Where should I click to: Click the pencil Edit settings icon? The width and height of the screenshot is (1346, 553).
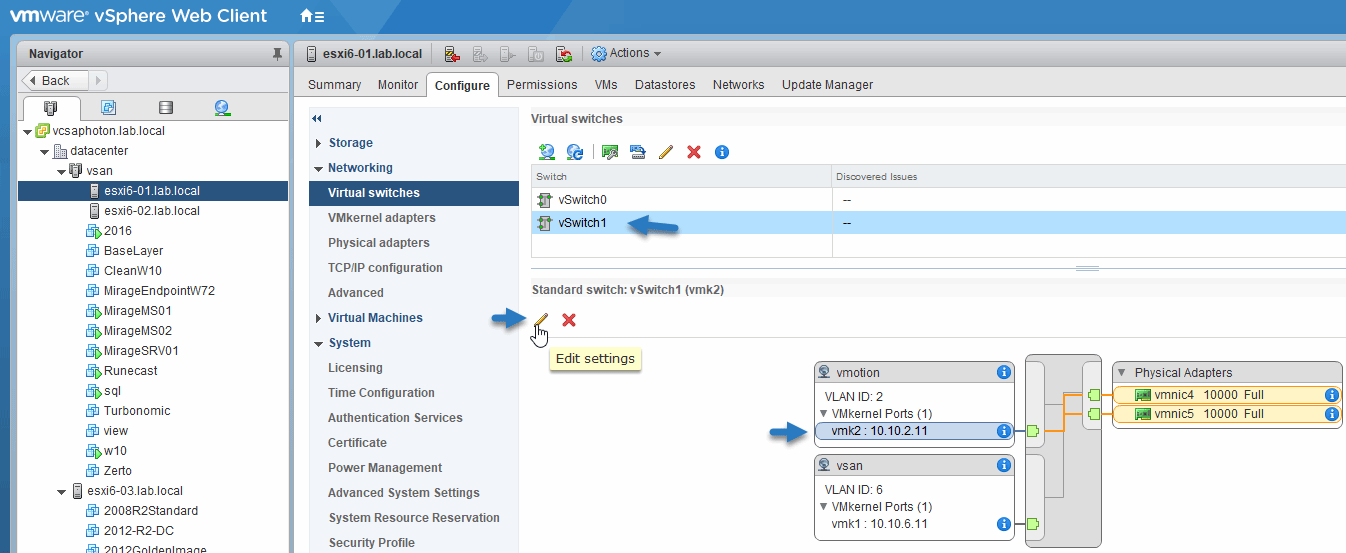point(541,320)
